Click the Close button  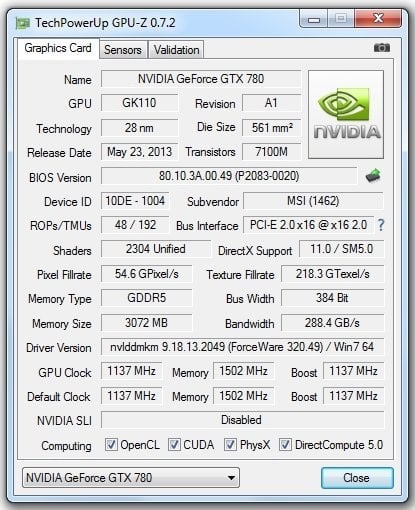357,478
